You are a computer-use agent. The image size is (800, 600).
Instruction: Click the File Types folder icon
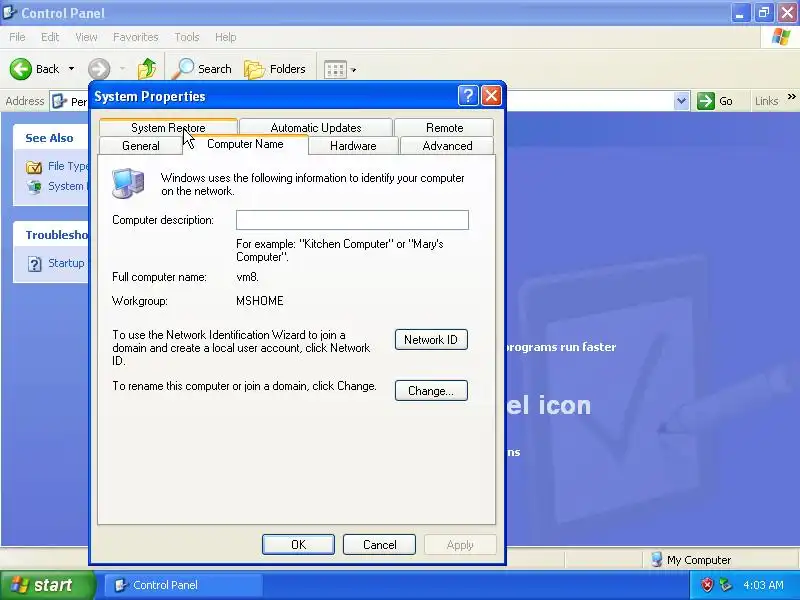coord(34,167)
